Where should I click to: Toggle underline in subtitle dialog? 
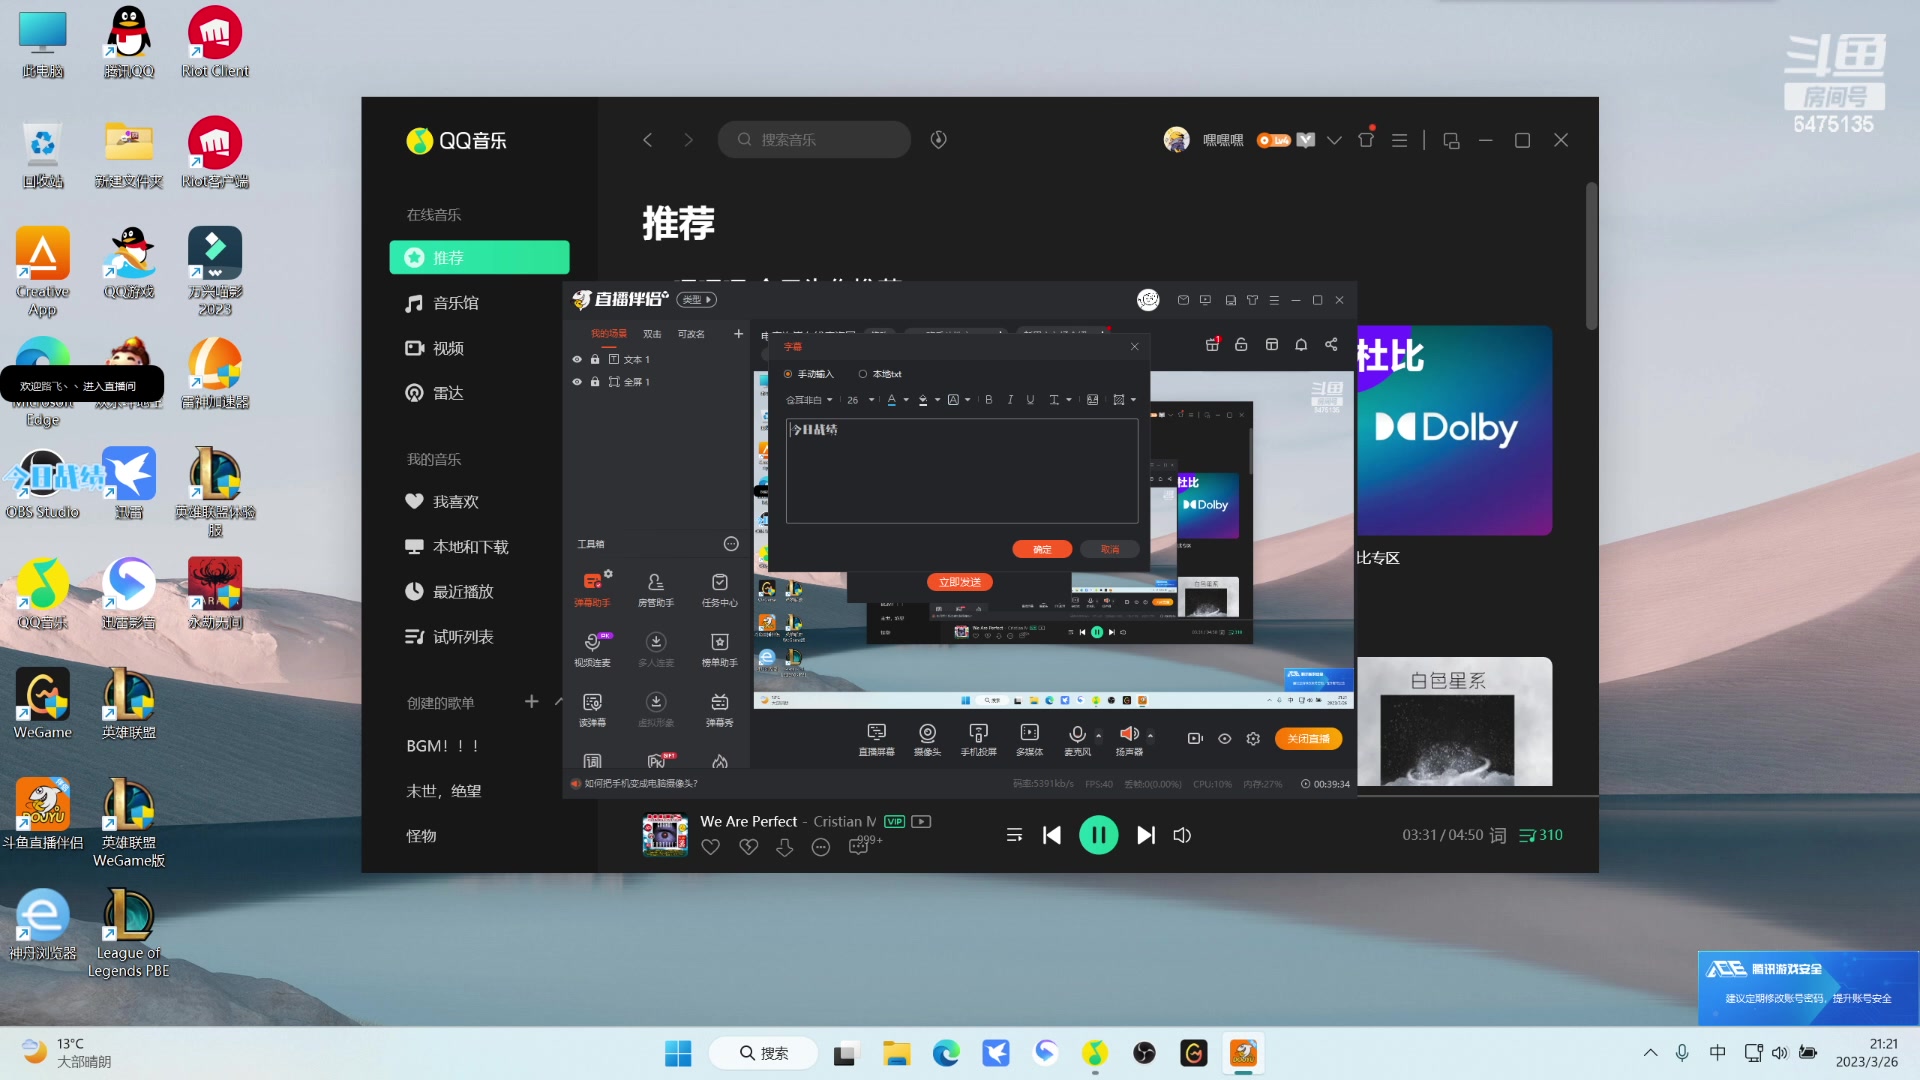(1030, 400)
